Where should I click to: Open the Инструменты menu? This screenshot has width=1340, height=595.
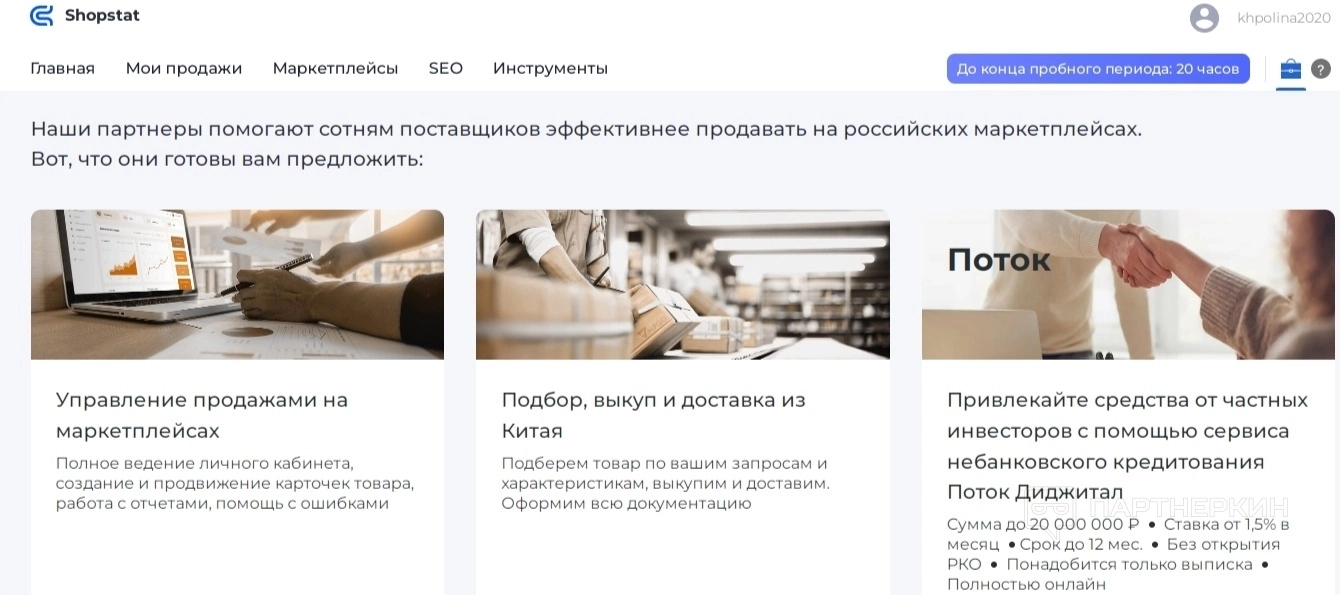tap(550, 68)
